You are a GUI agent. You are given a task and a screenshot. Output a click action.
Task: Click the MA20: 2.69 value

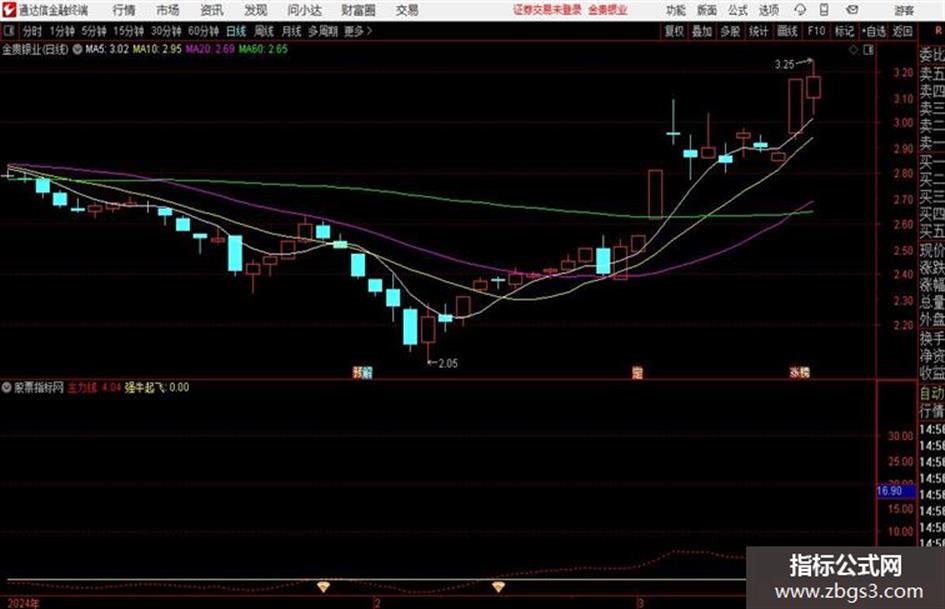pyautogui.click(x=210, y=49)
